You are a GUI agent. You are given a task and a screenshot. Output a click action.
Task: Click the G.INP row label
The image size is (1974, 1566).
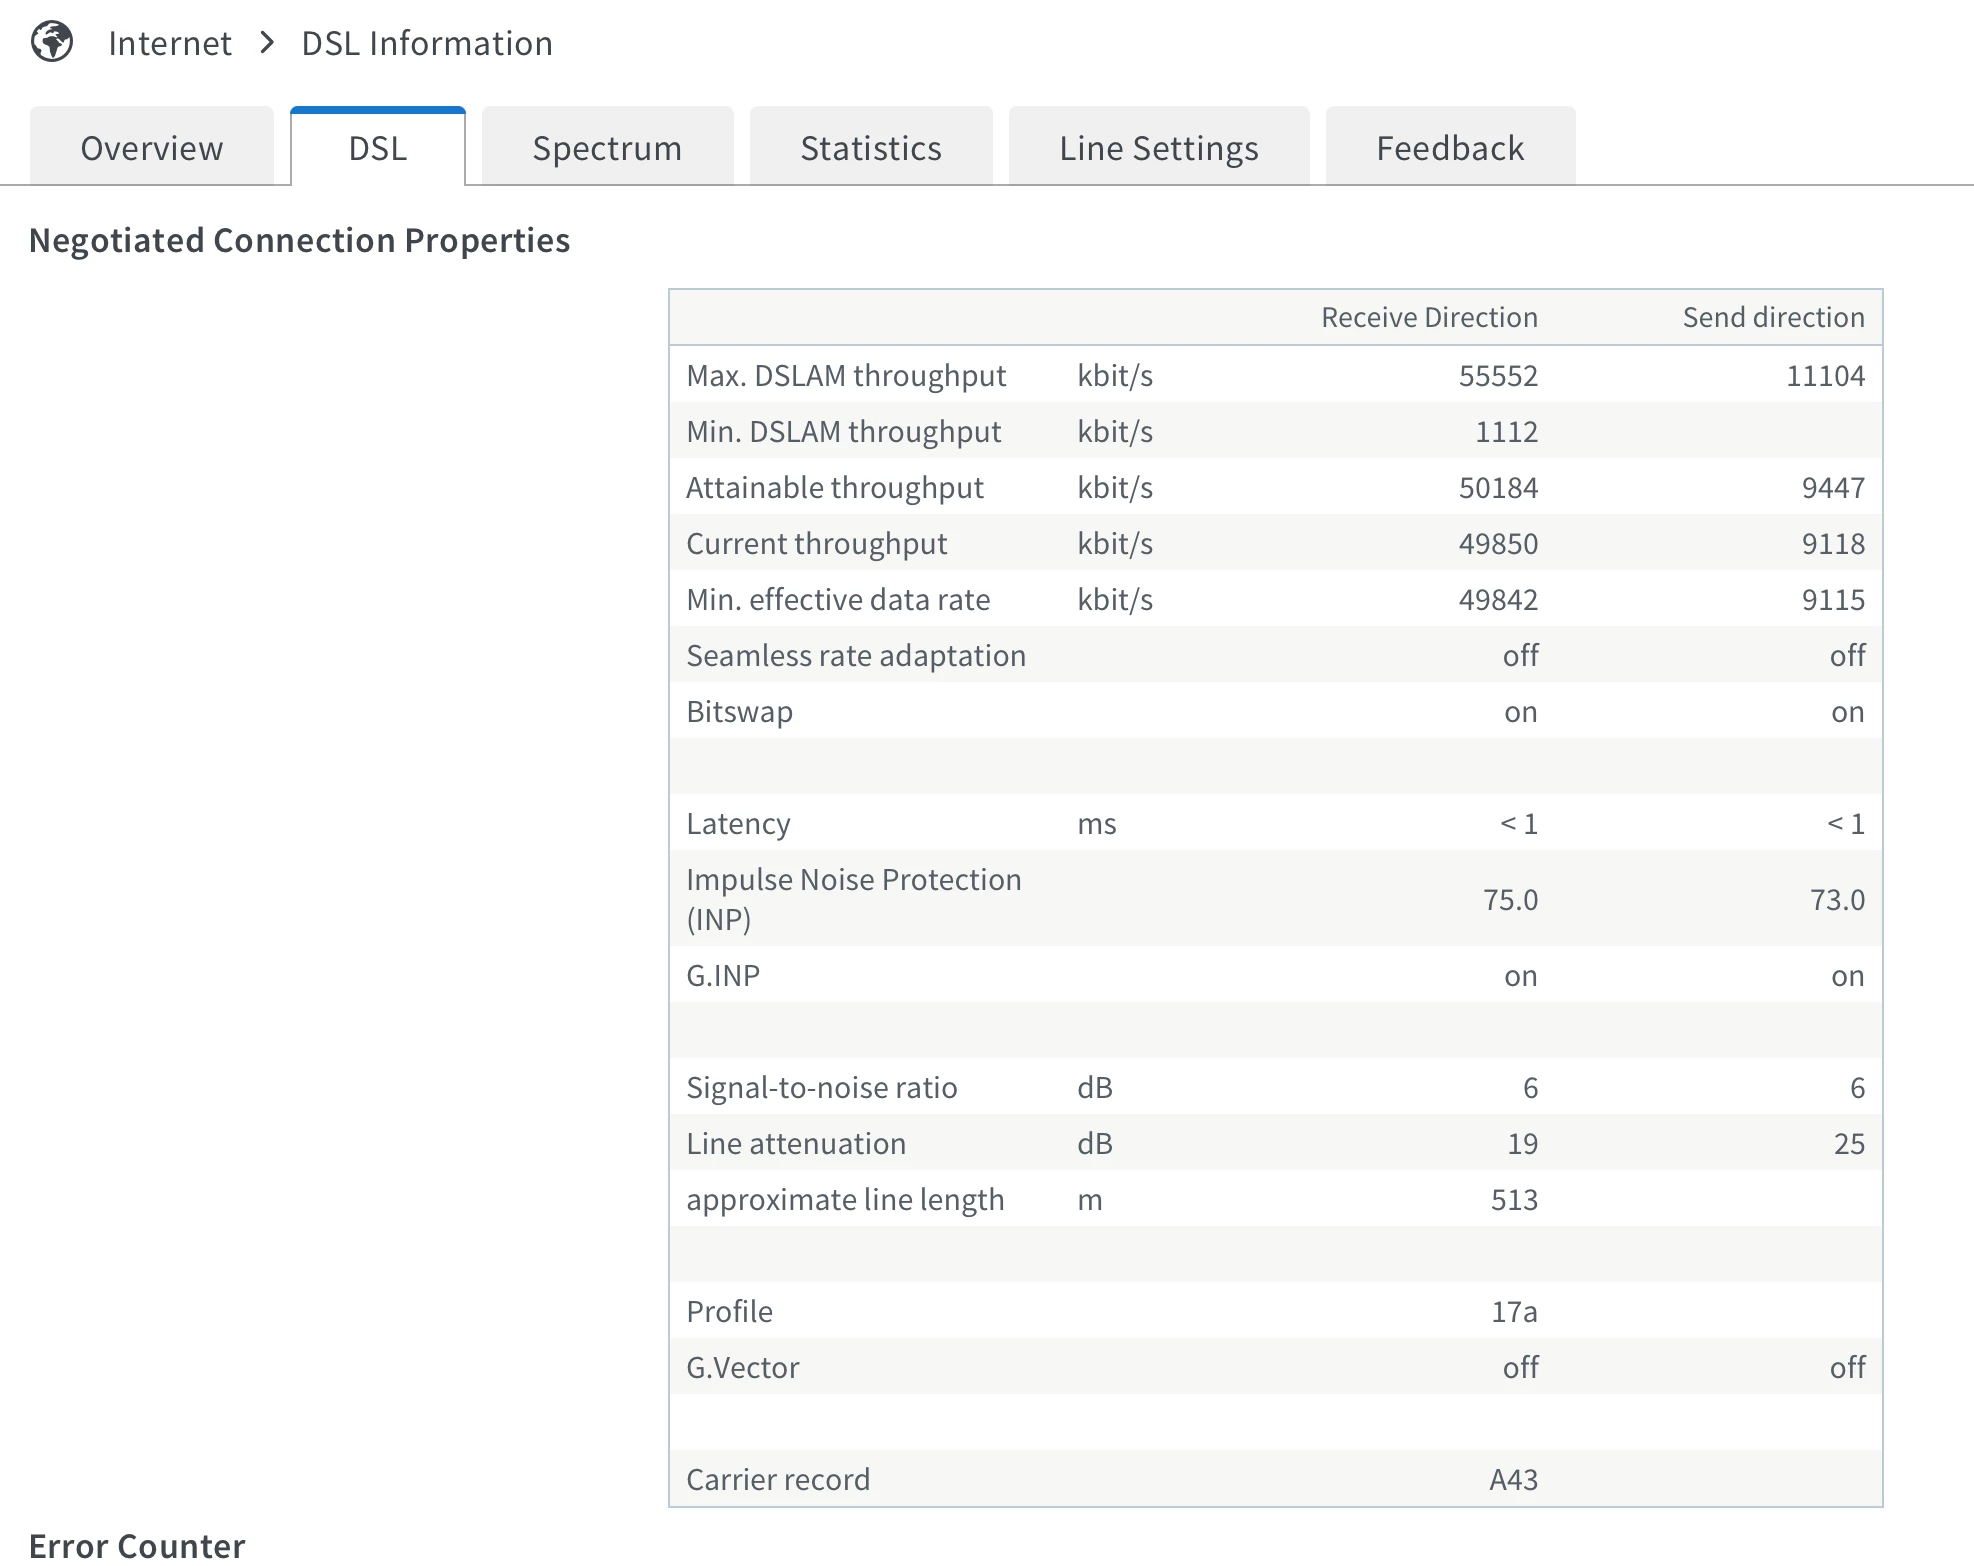coord(723,975)
